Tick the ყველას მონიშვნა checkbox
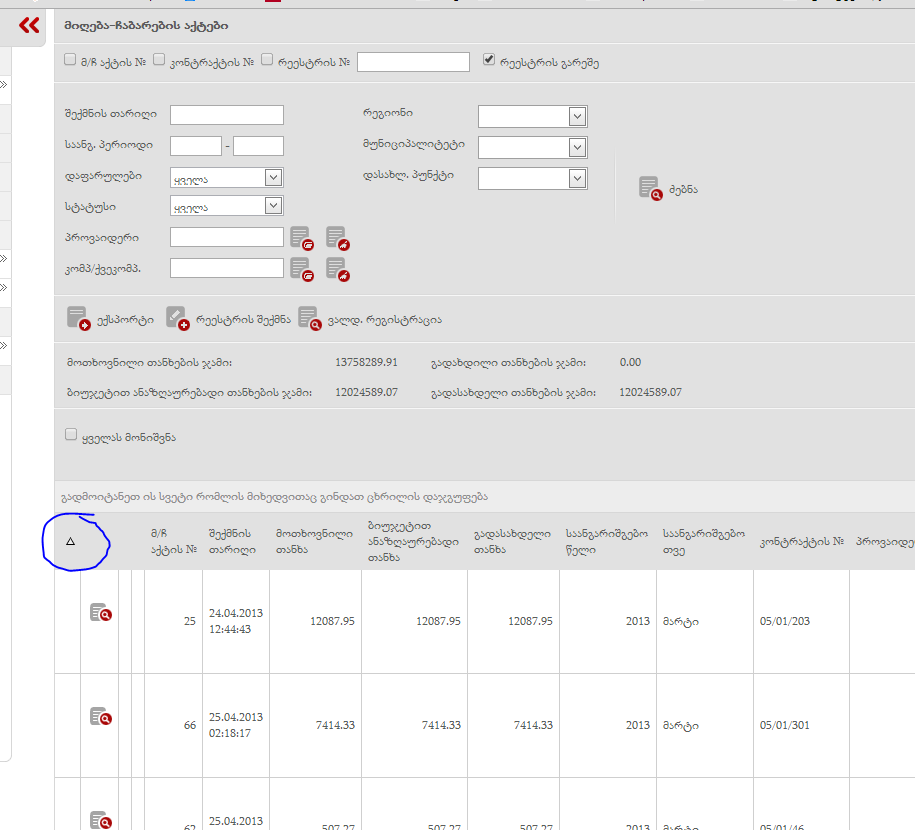915x830 pixels. [x=71, y=435]
